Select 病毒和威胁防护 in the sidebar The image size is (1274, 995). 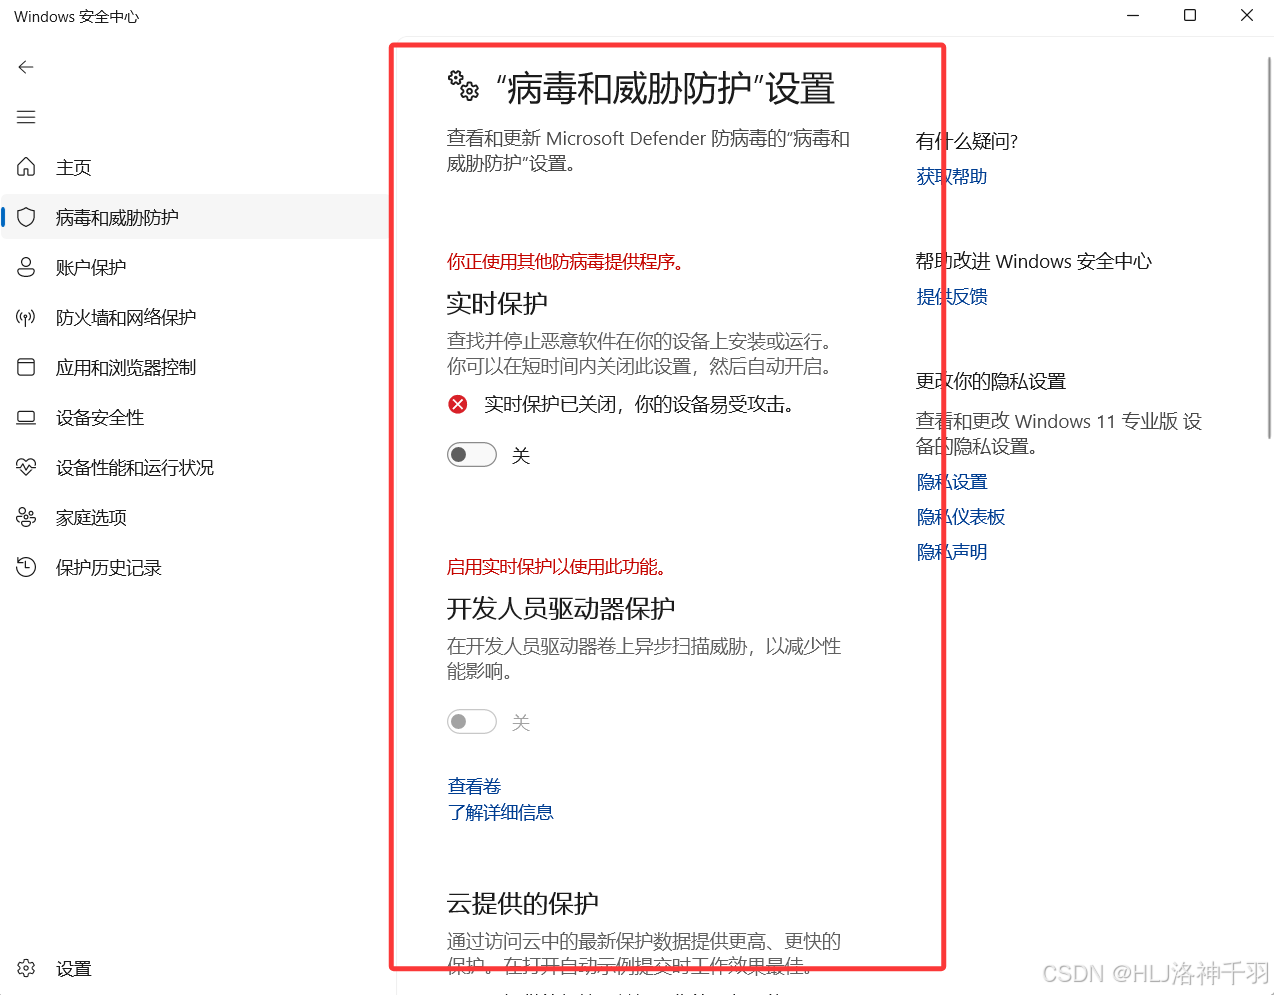click(195, 217)
